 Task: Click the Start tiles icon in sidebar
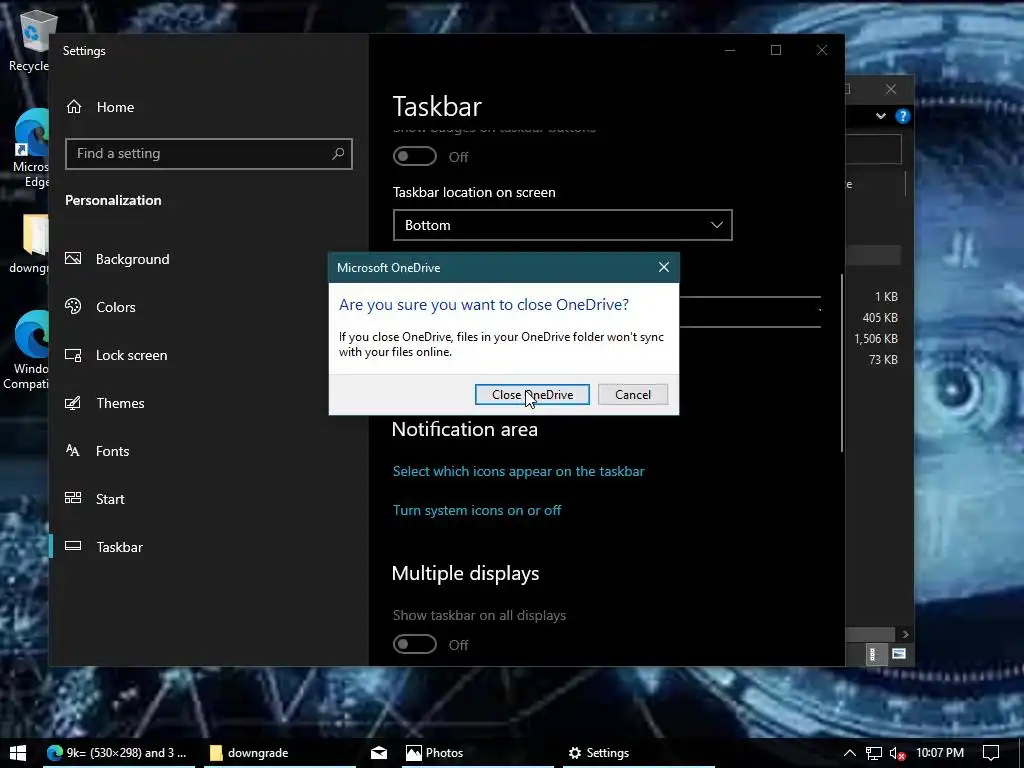pos(73,498)
